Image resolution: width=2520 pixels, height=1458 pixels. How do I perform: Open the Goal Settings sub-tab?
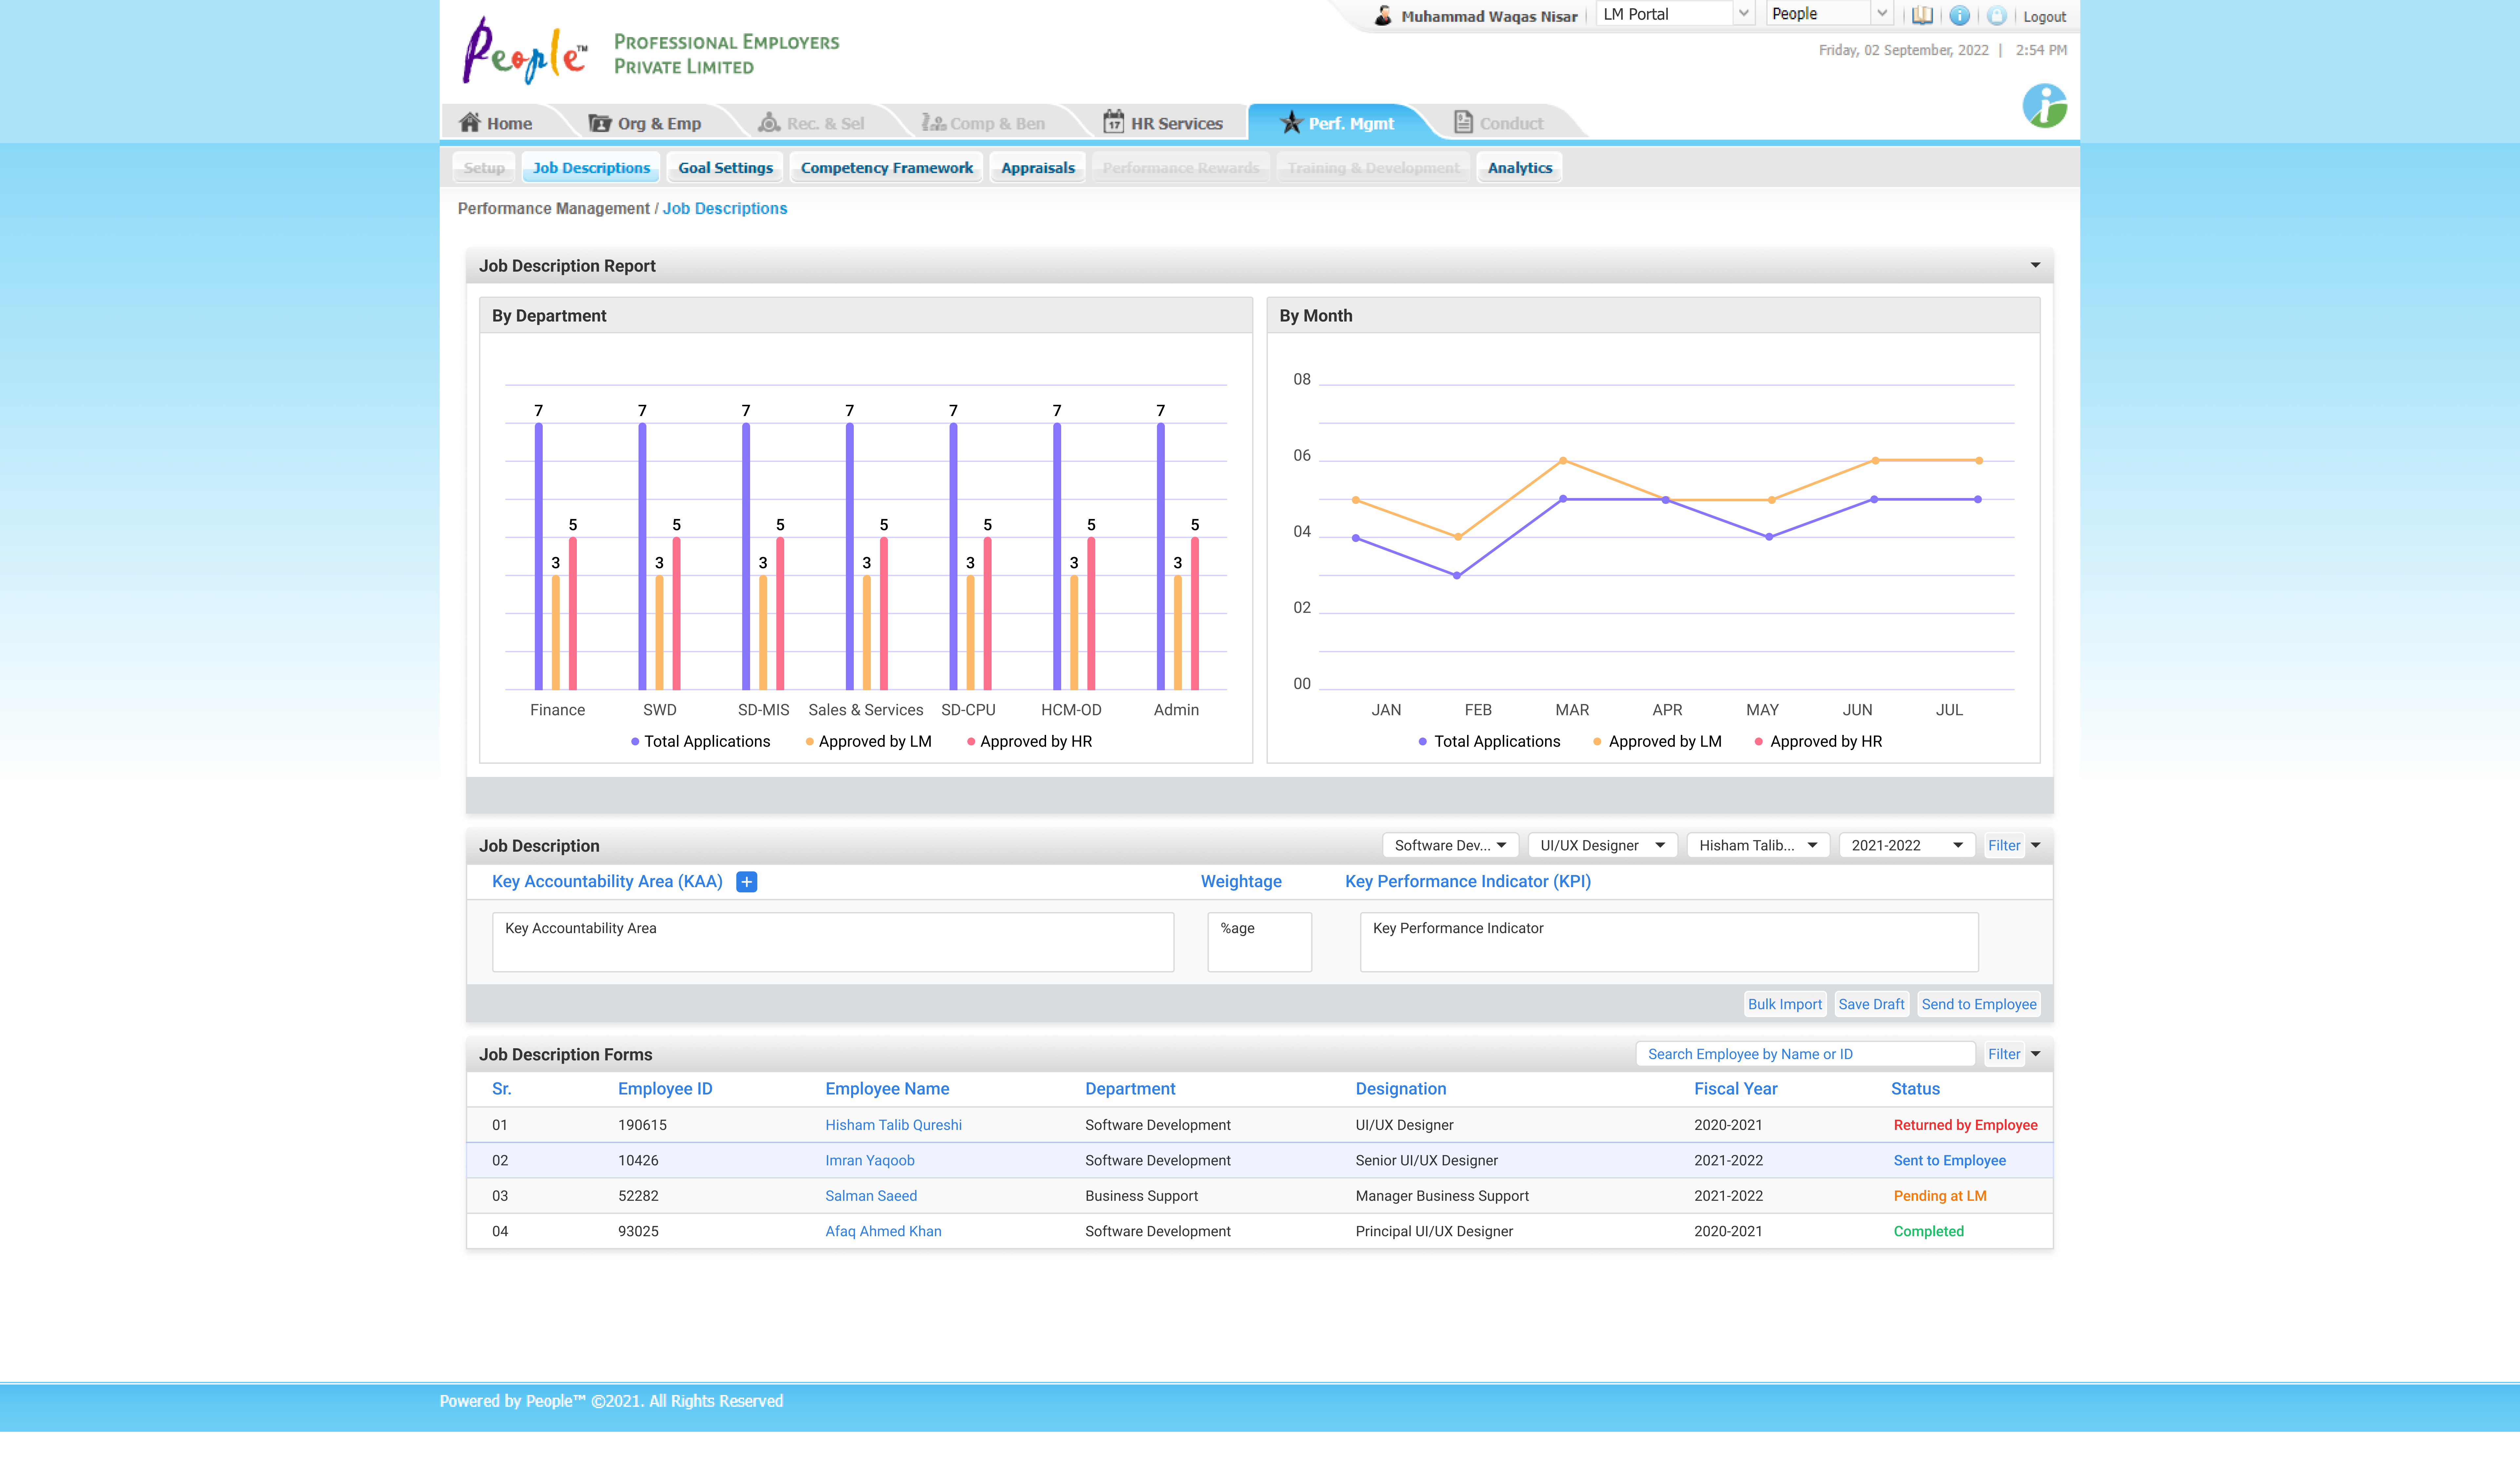click(725, 168)
